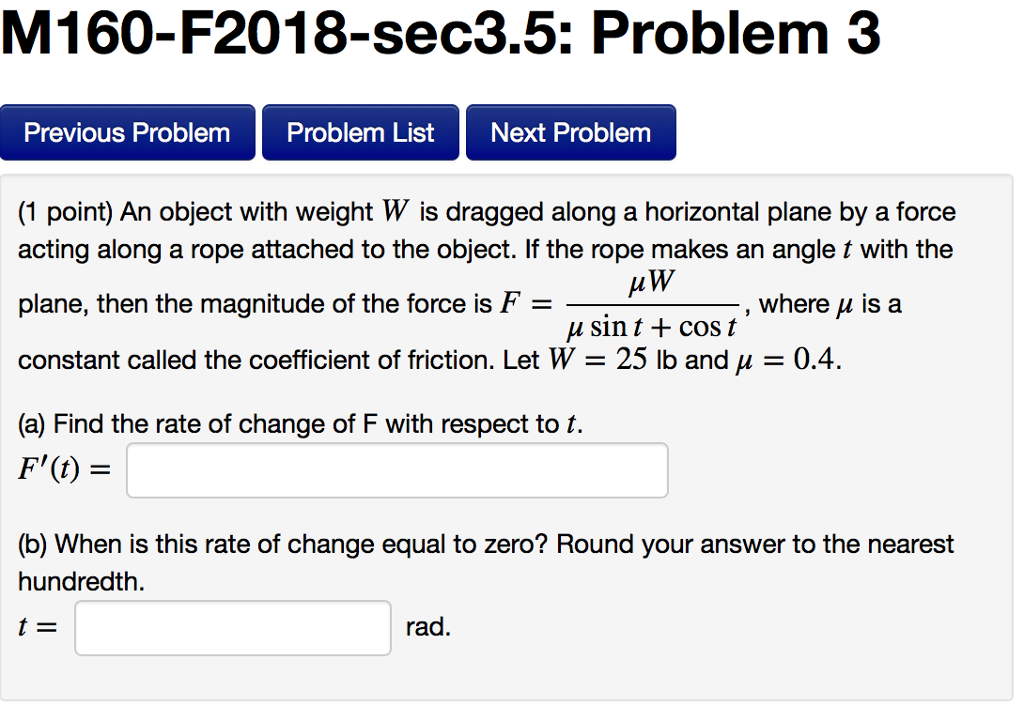Image resolution: width=1024 pixels, height=721 pixels.
Task: Click the '(1 point)' text label
Action: click(x=60, y=211)
